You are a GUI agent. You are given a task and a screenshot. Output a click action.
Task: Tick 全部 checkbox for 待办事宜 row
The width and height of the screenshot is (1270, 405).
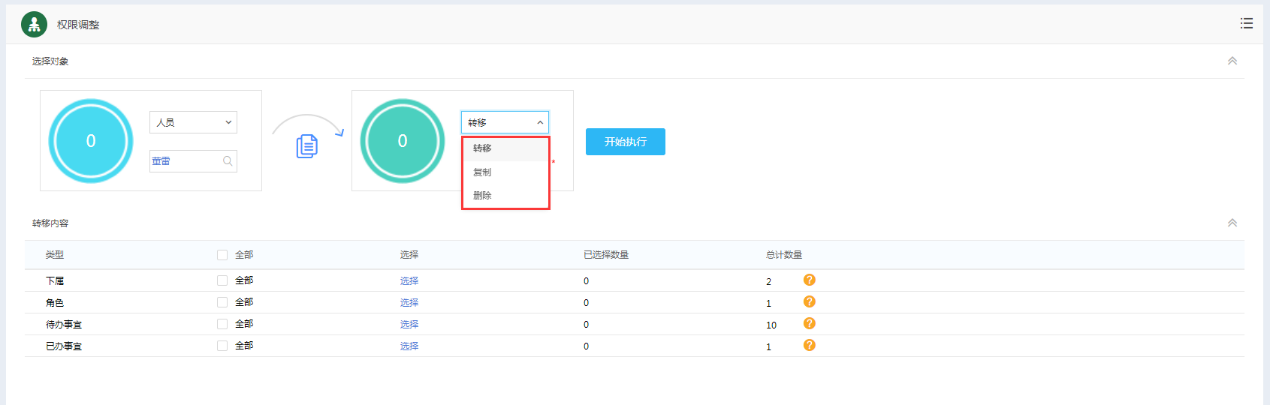(222, 324)
